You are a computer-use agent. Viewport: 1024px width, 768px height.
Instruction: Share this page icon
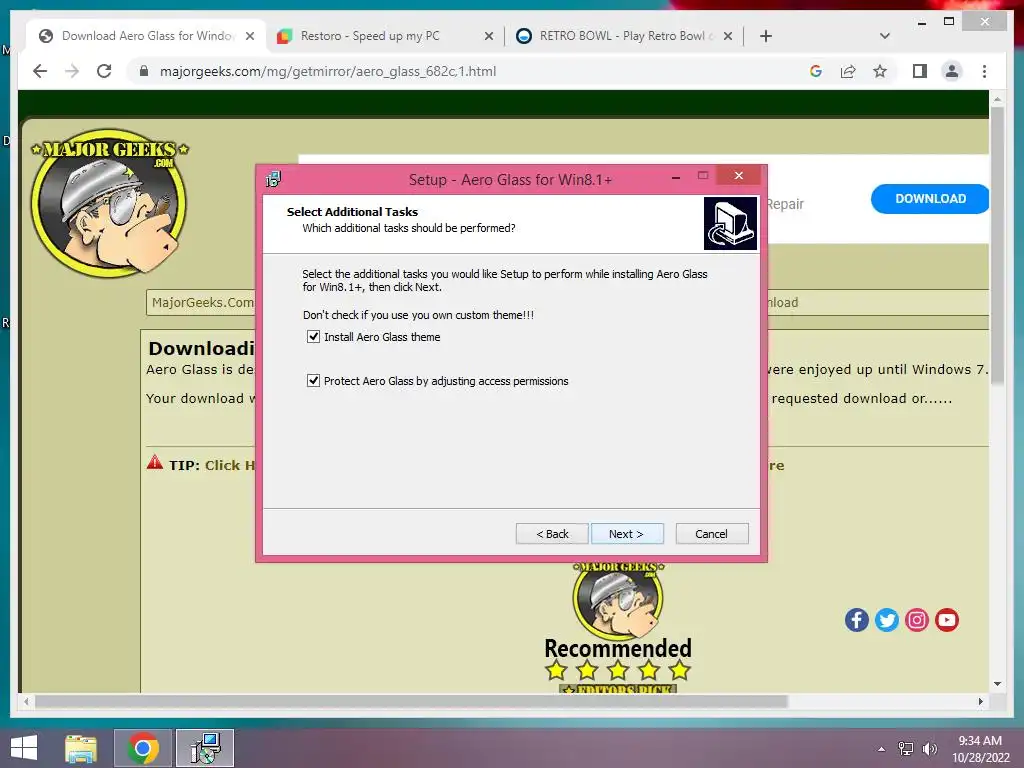click(x=848, y=71)
